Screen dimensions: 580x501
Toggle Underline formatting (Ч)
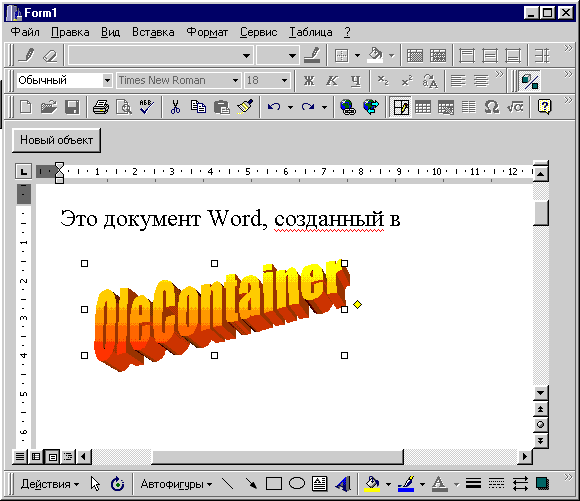pos(355,81)
